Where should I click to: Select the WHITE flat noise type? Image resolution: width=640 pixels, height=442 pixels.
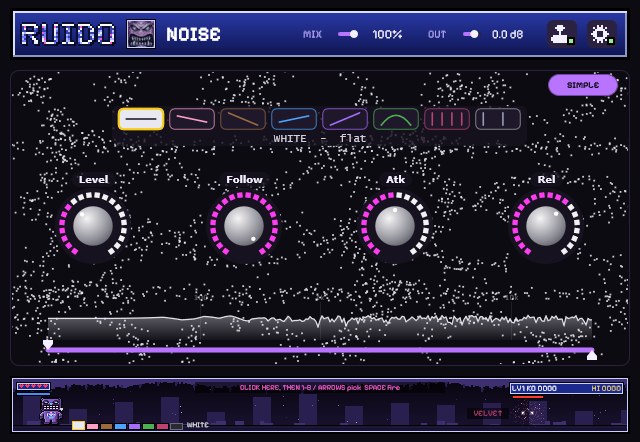(141, 119)
